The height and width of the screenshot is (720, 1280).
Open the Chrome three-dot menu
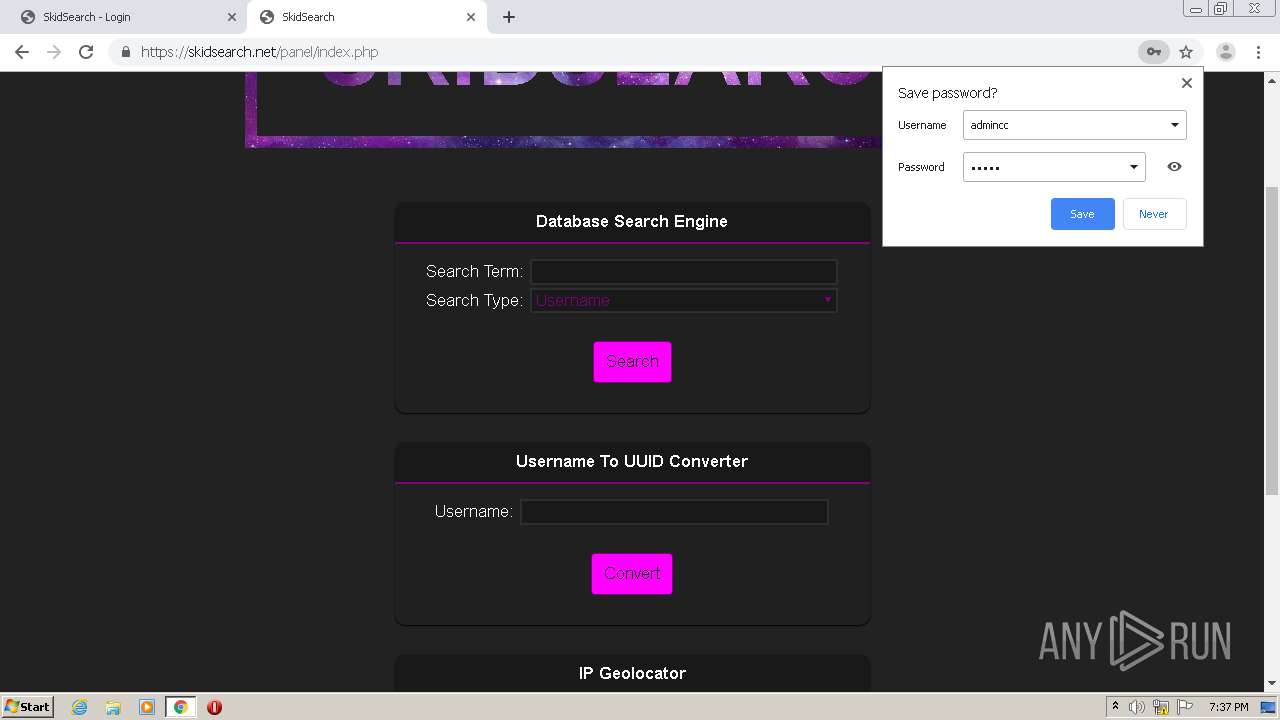pyautogui.click(x=1259, y=52)
